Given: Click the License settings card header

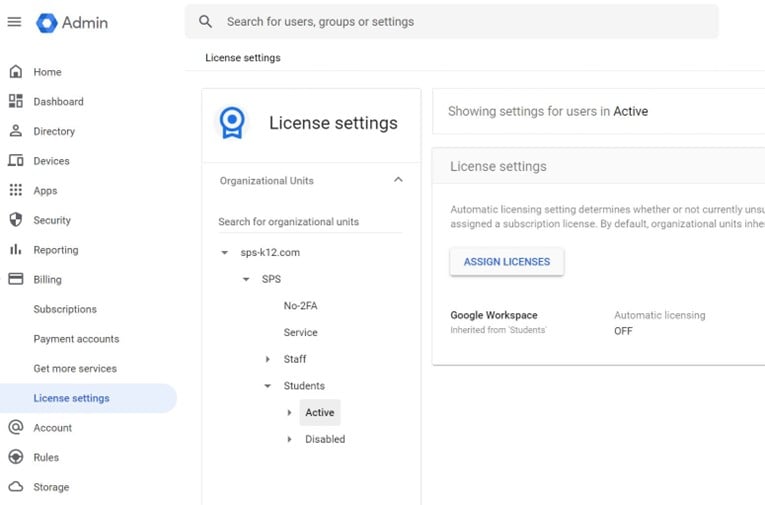Looking at the screenshot, I should point(599,166).
